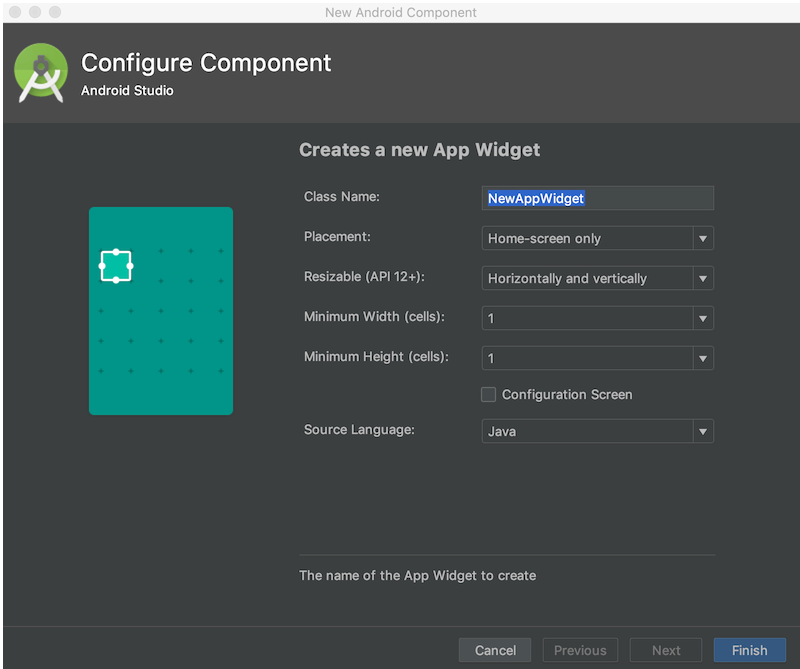Viewport: 800px width, 669px height.
Task: Expand the Minimum Height cells dropdown
Action: (x=704, y=358)
